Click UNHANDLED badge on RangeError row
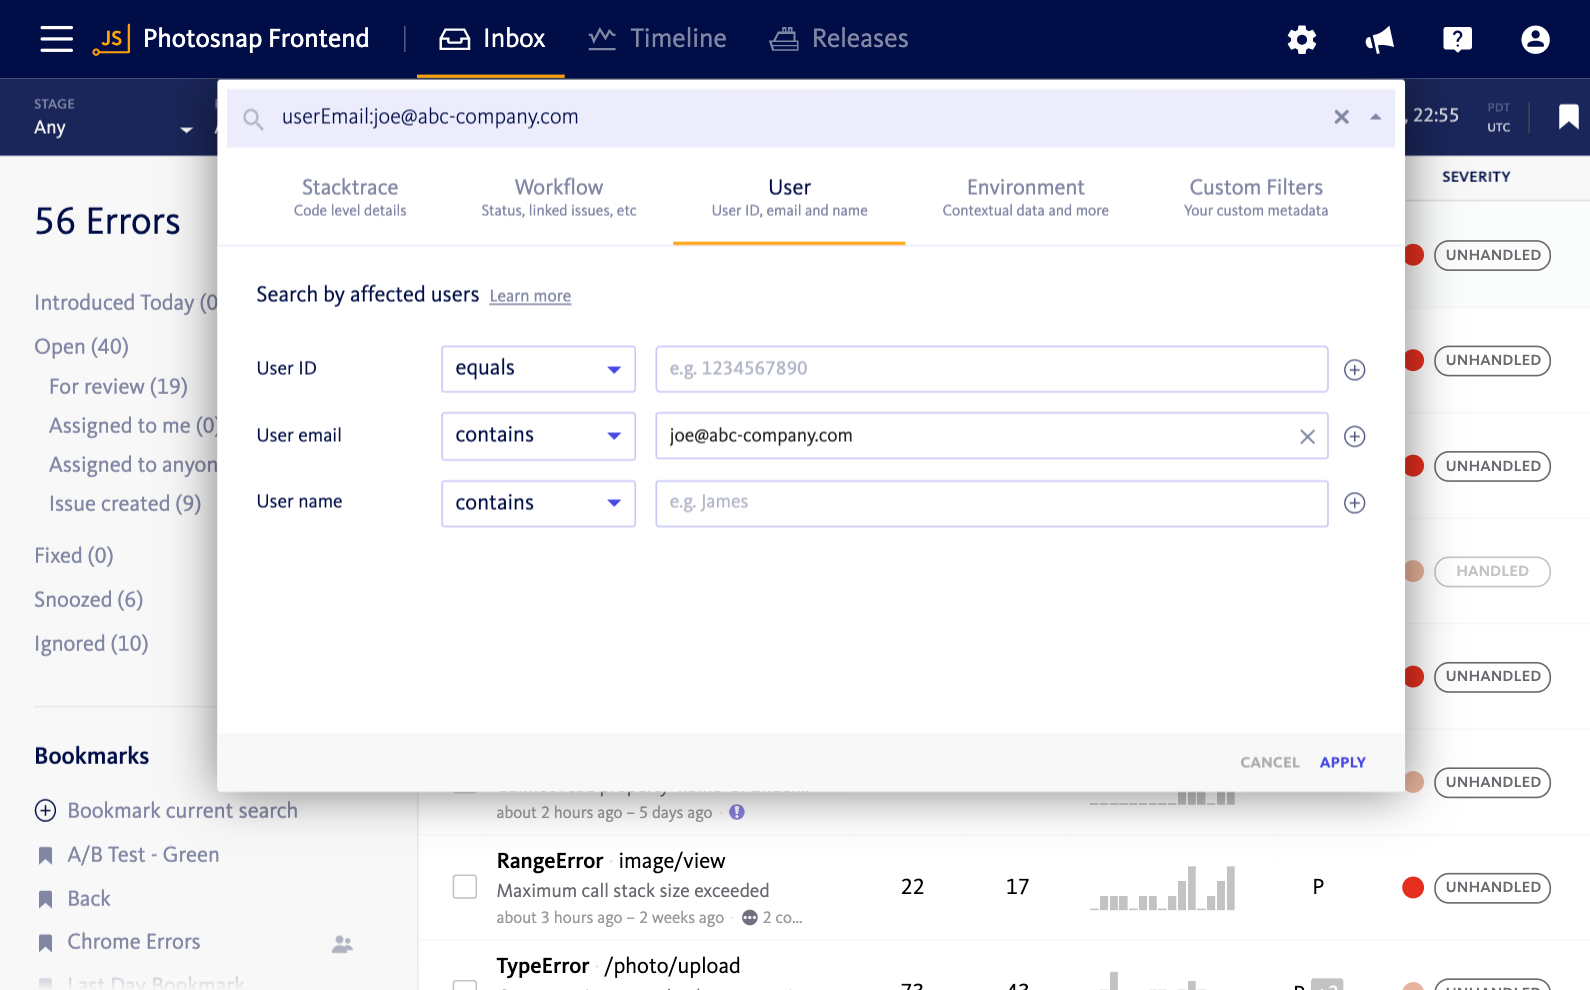This screenshot has height=990, width=1590. point(1492,888)
